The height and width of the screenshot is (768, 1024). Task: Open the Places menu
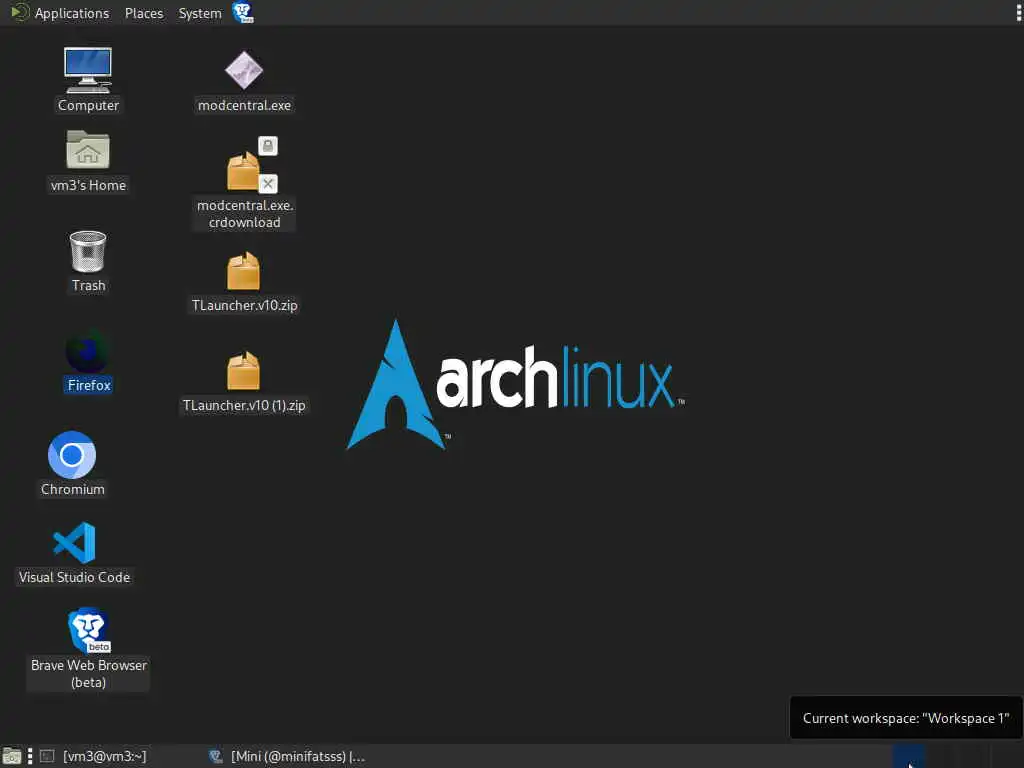pos(144,13)
